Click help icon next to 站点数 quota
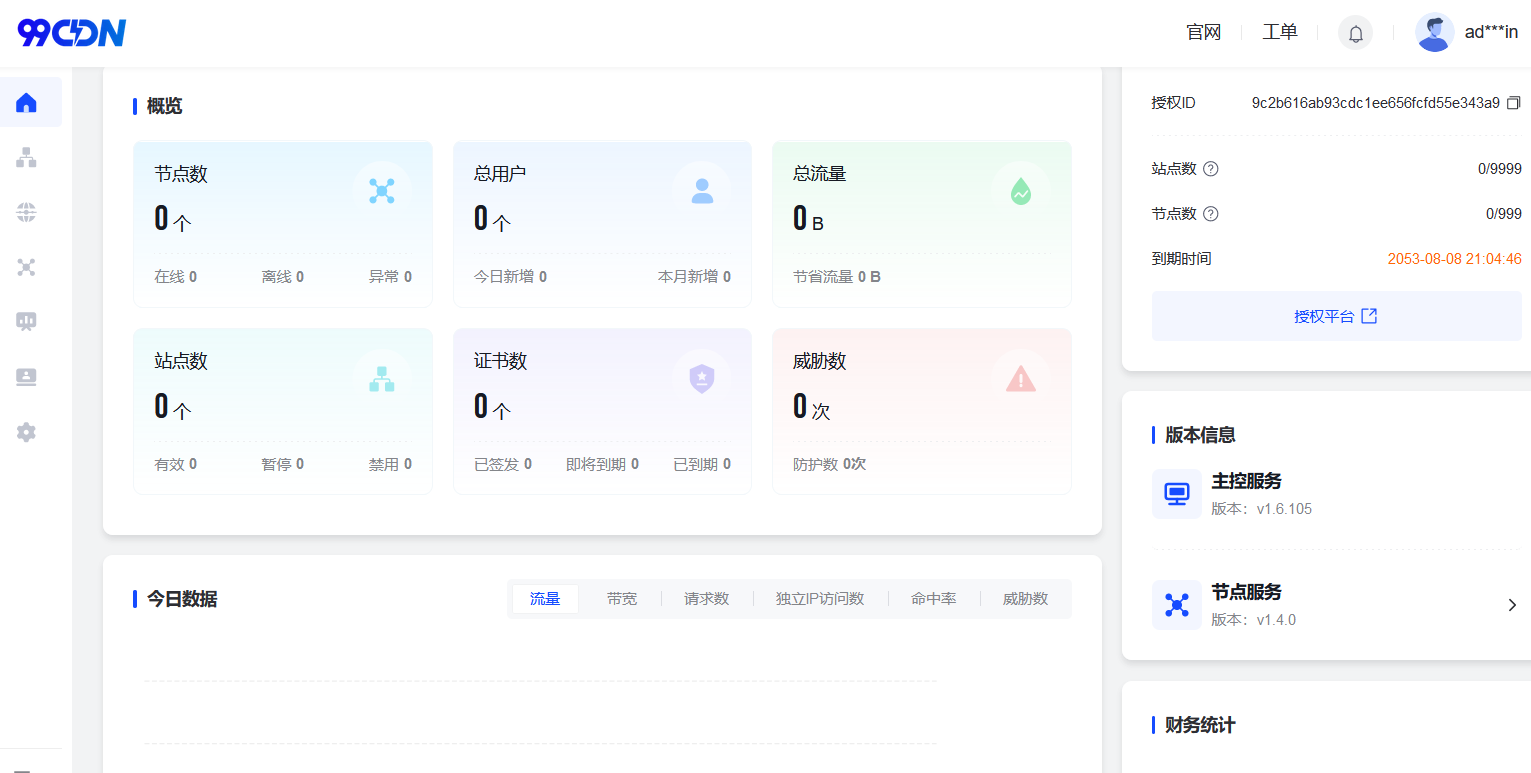The image size is (1531, 773). pyautogui.click(x=1211, y=169)
